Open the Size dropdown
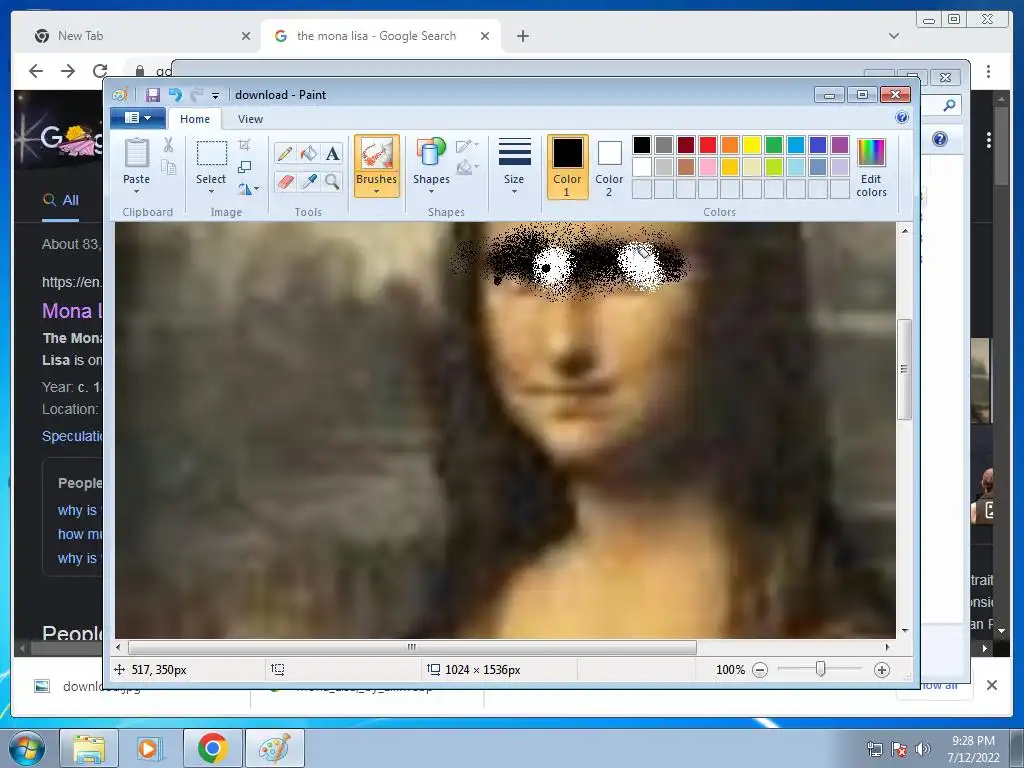The height and width of the screenshot is (768, 1024). [x=514, y=166]
